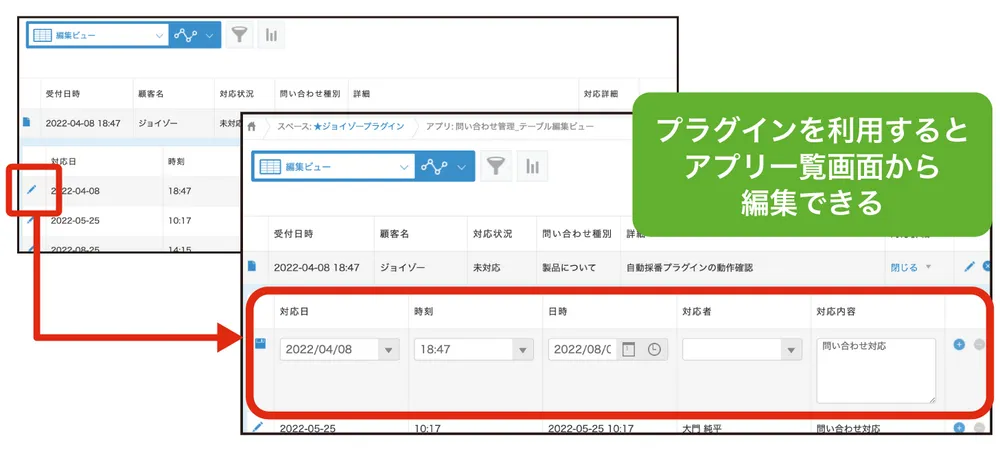Click the 受付日時 column header in the front window

point(293,233)
